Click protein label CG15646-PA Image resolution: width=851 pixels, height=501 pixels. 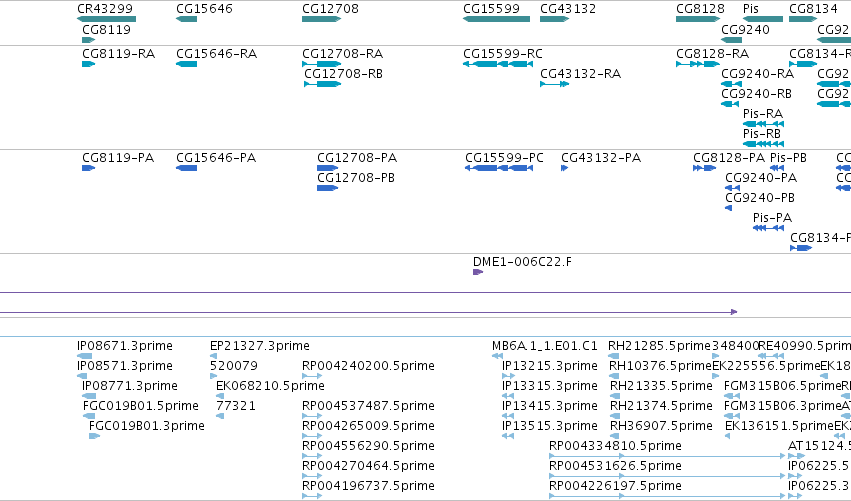(x=216, y=158)
